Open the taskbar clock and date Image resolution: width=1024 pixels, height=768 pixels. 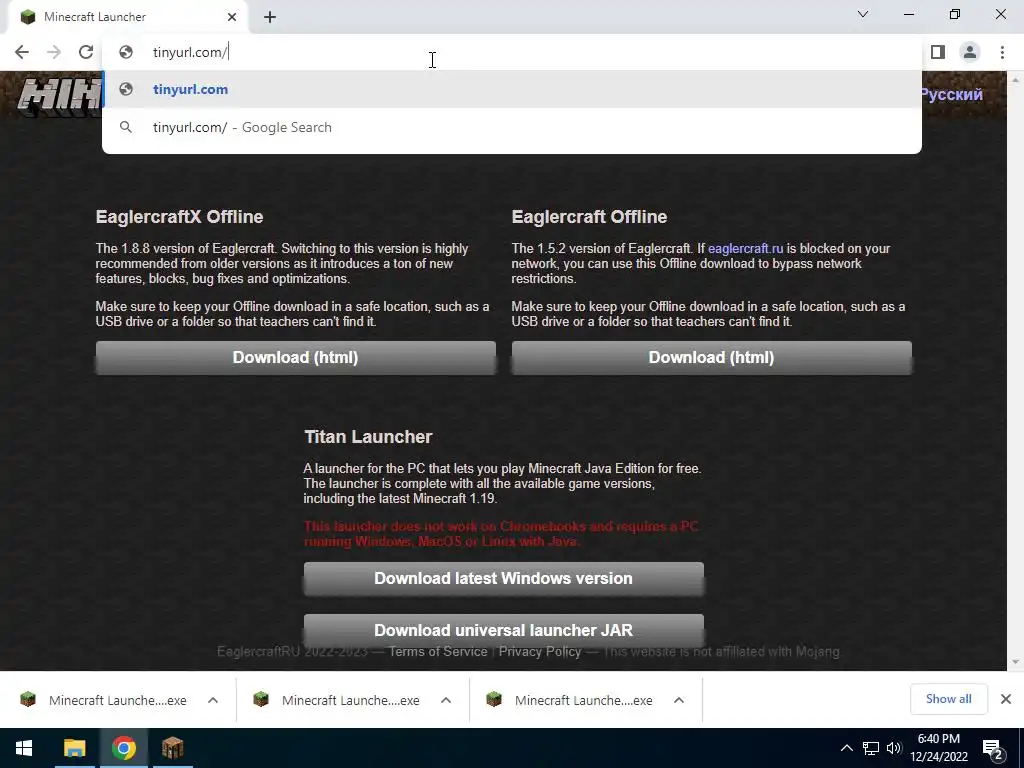point(939,748)
